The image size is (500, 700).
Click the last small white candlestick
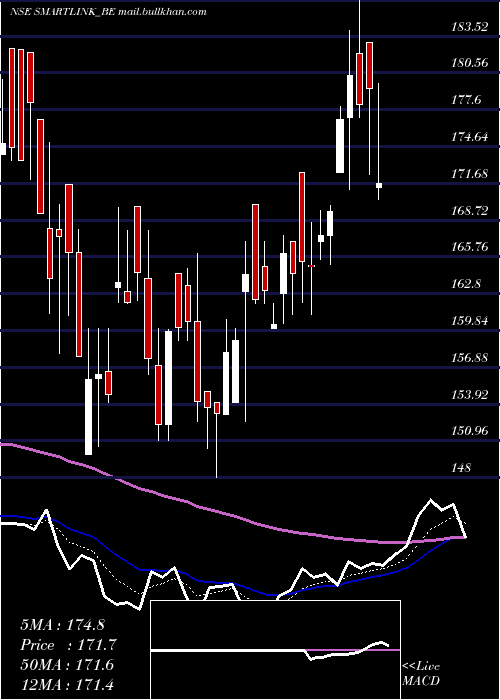pyautogui.click(x=379, y=185)
